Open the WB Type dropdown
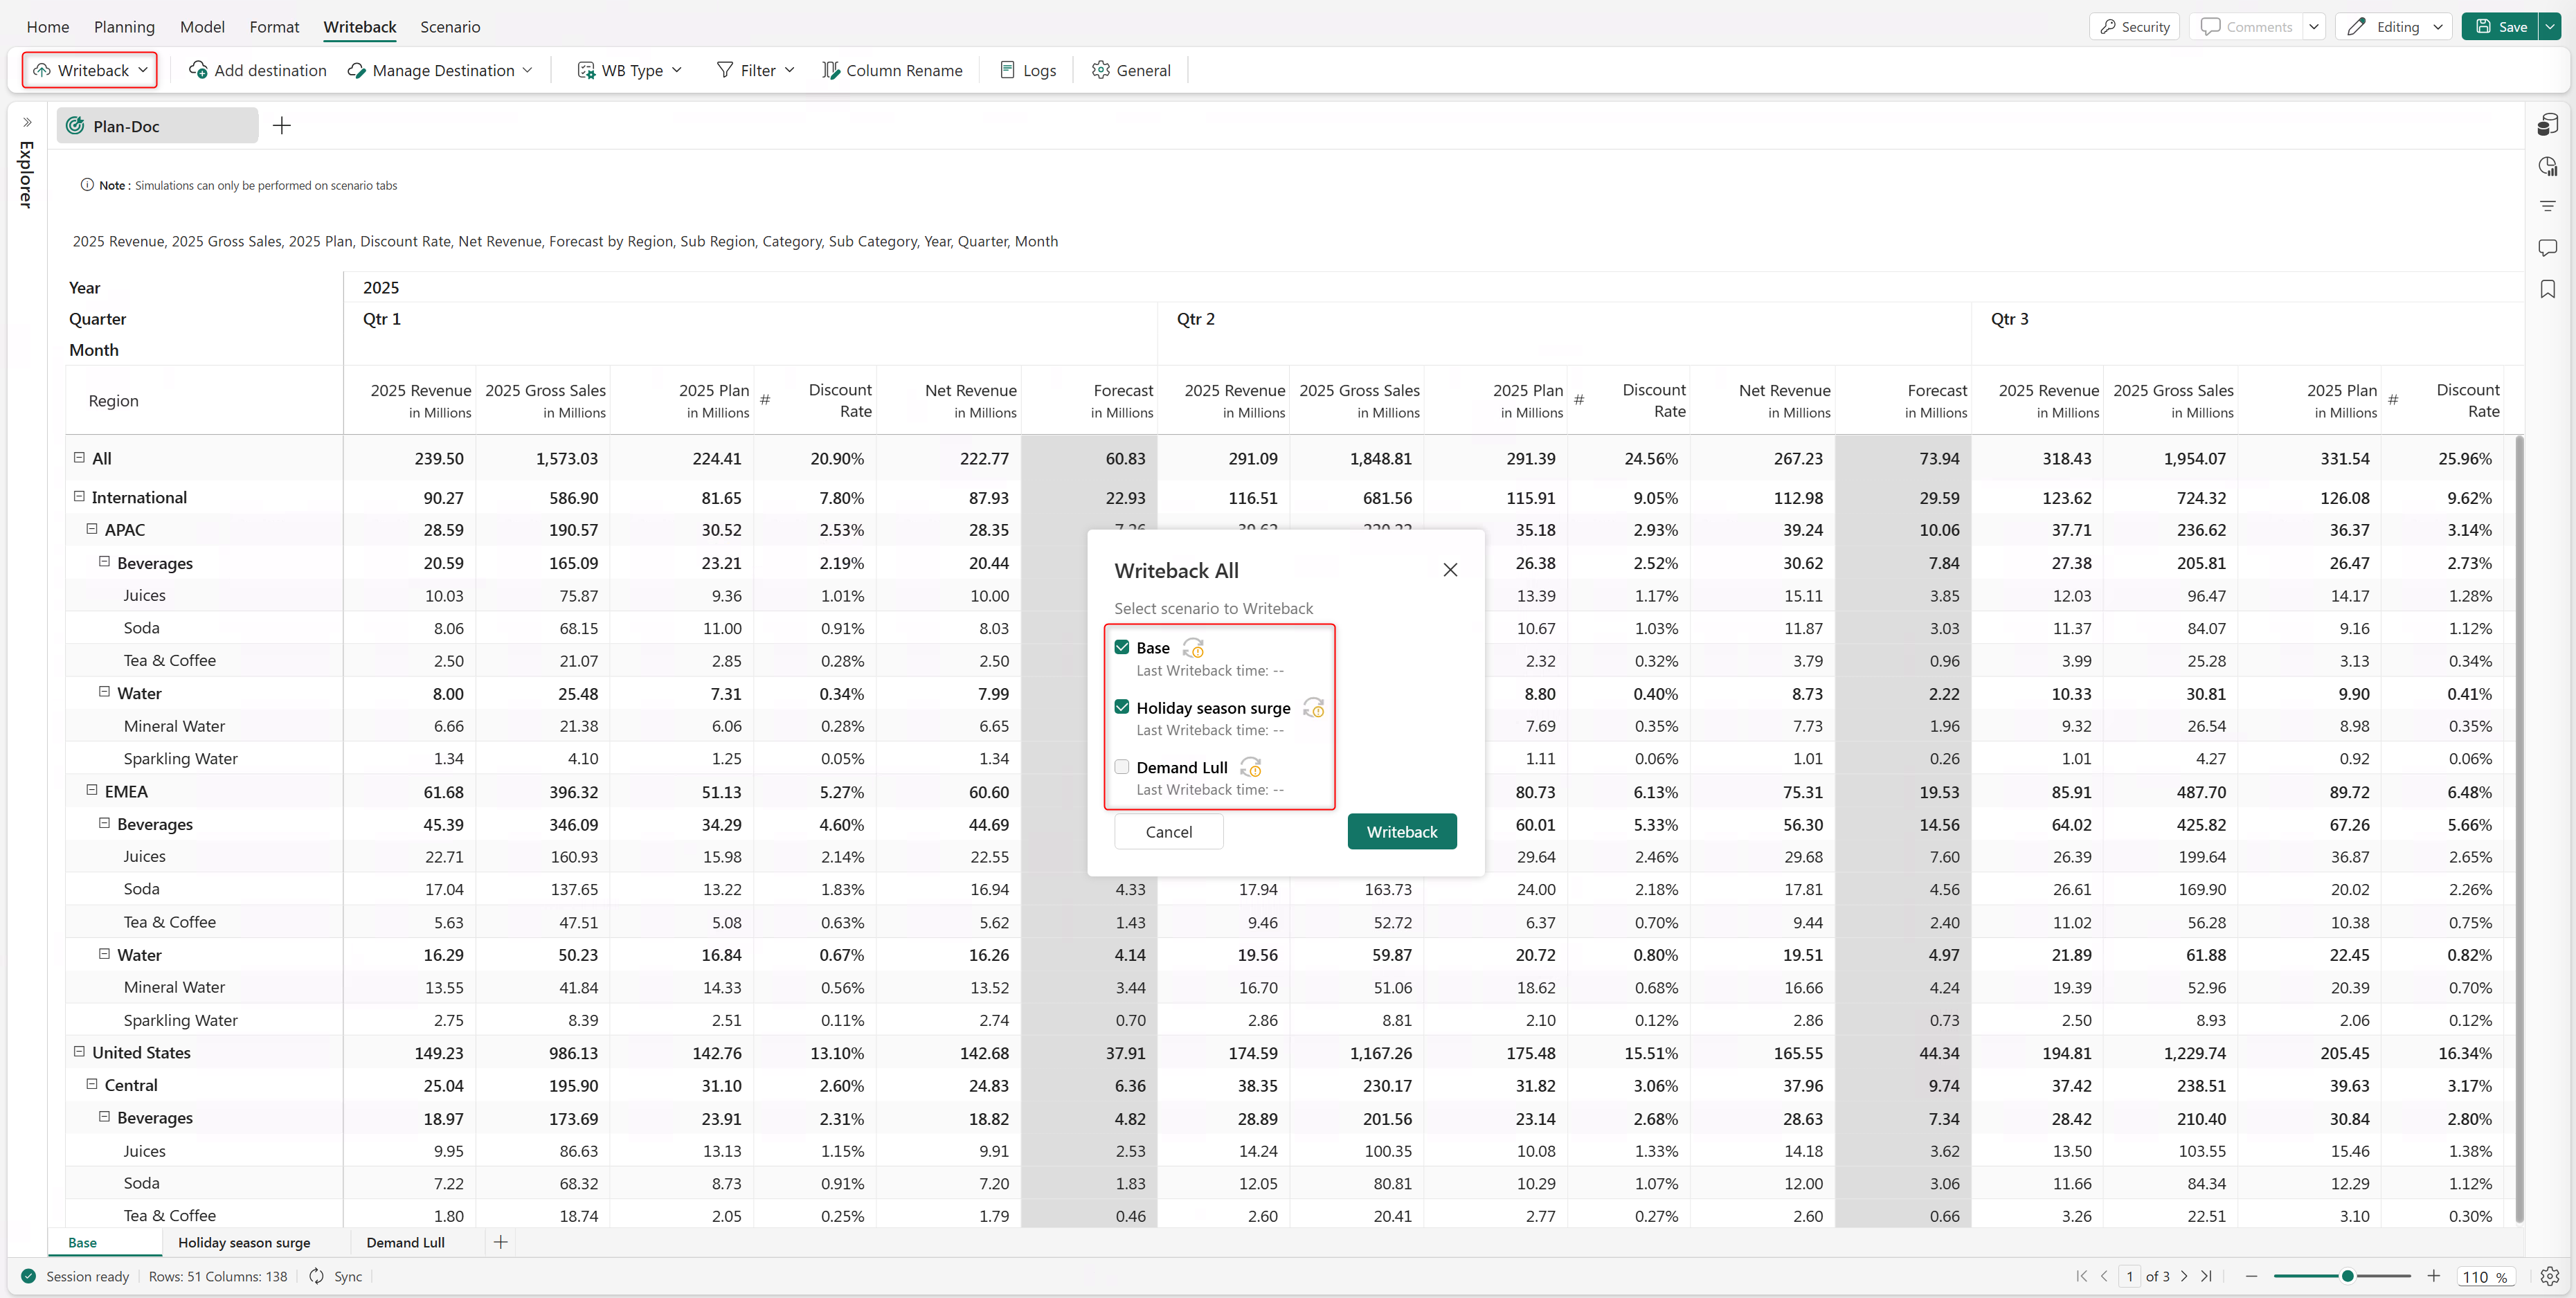 click(631, 70)
